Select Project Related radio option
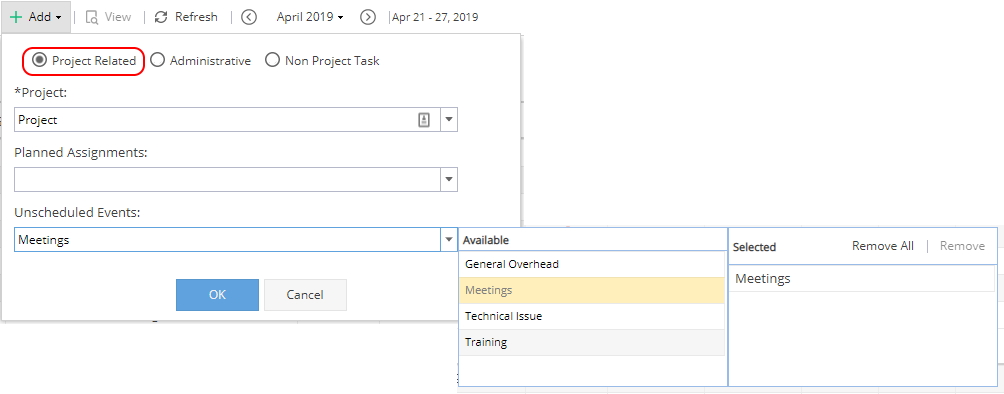The height and width of the screenshot is (394, 1004). (x=84, y=61)
